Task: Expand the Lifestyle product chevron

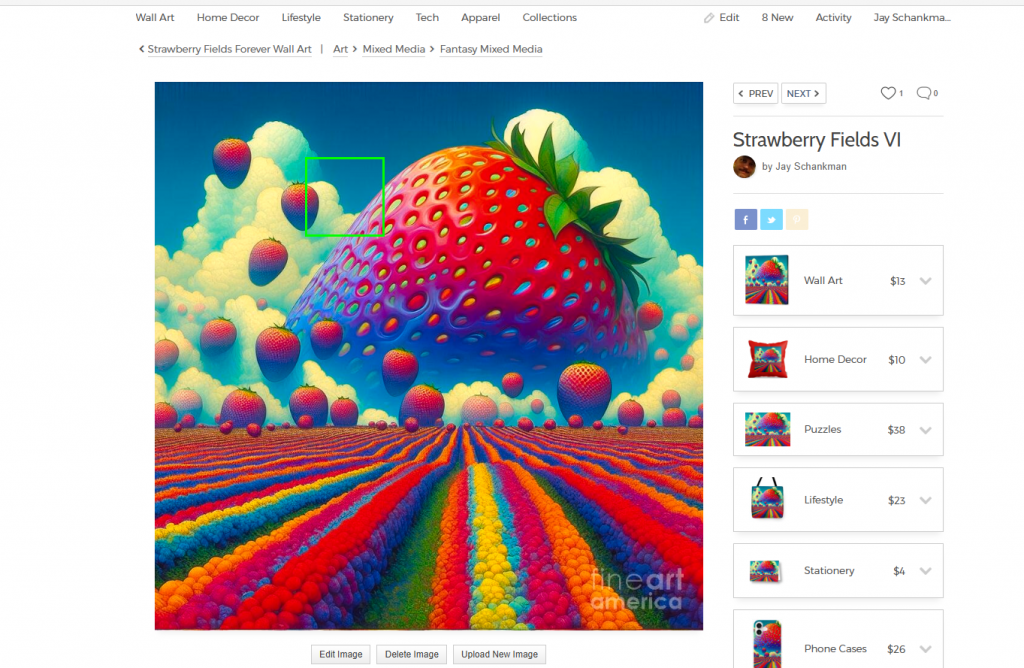Action: click(925, 500)
